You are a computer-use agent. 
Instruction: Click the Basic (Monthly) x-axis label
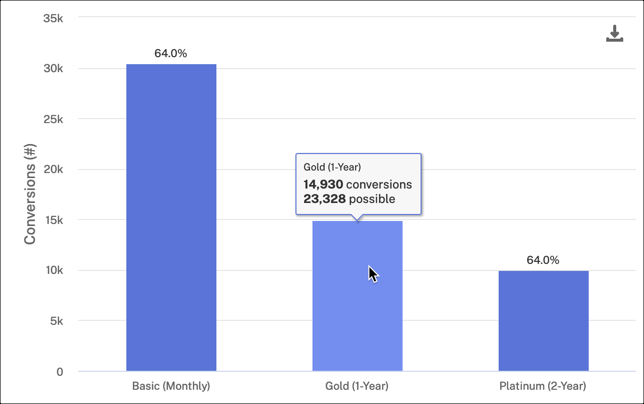pyautogui.click(x=171, y=386)
